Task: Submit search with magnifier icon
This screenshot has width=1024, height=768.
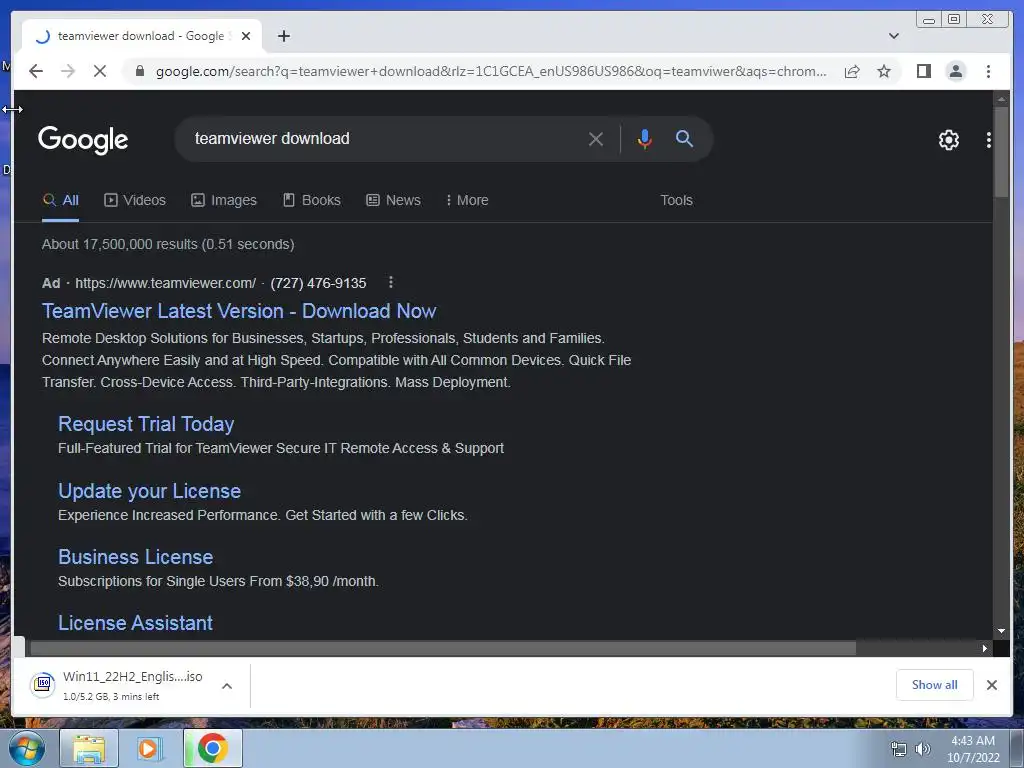Action: pos(684,138)
